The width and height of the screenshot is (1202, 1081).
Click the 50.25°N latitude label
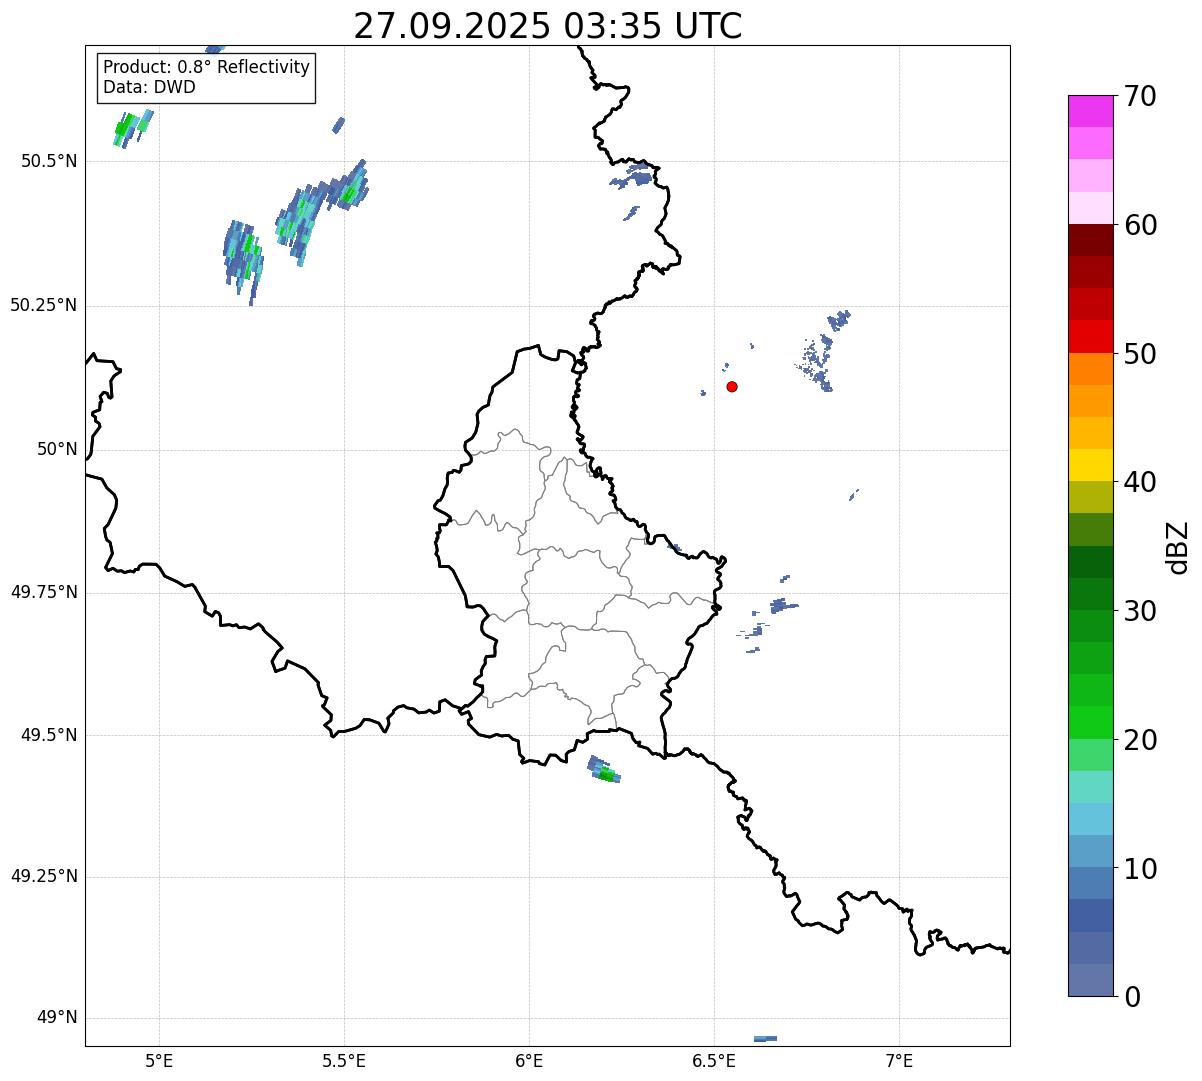tap(44, 306)
